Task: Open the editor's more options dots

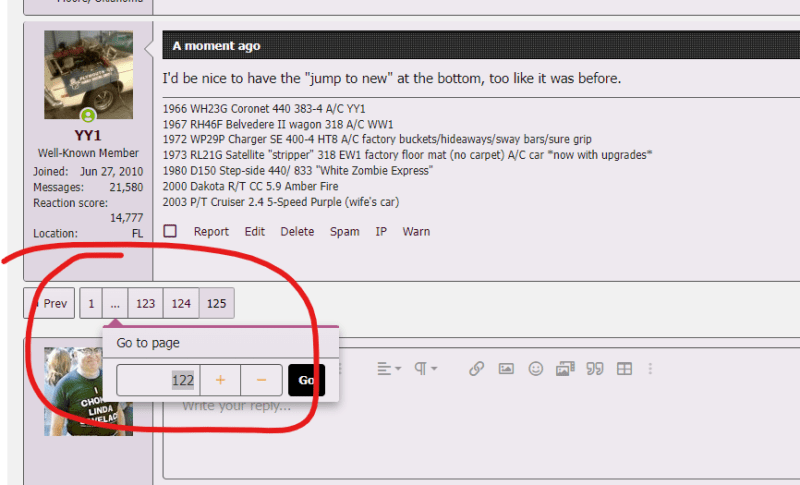Action: (651, 369)
